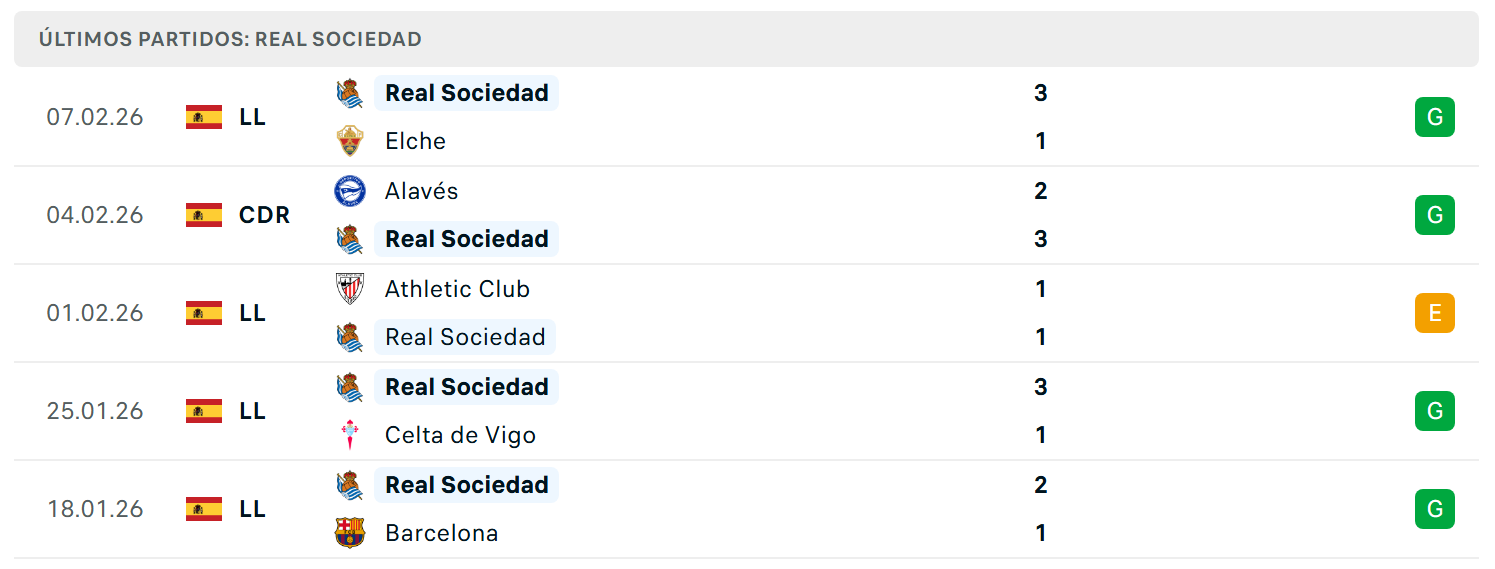Image resolution: width=1495 pixels, height=569 pixels.
Task: Open the Barcelona team link
Action: (x=441, y=533)
